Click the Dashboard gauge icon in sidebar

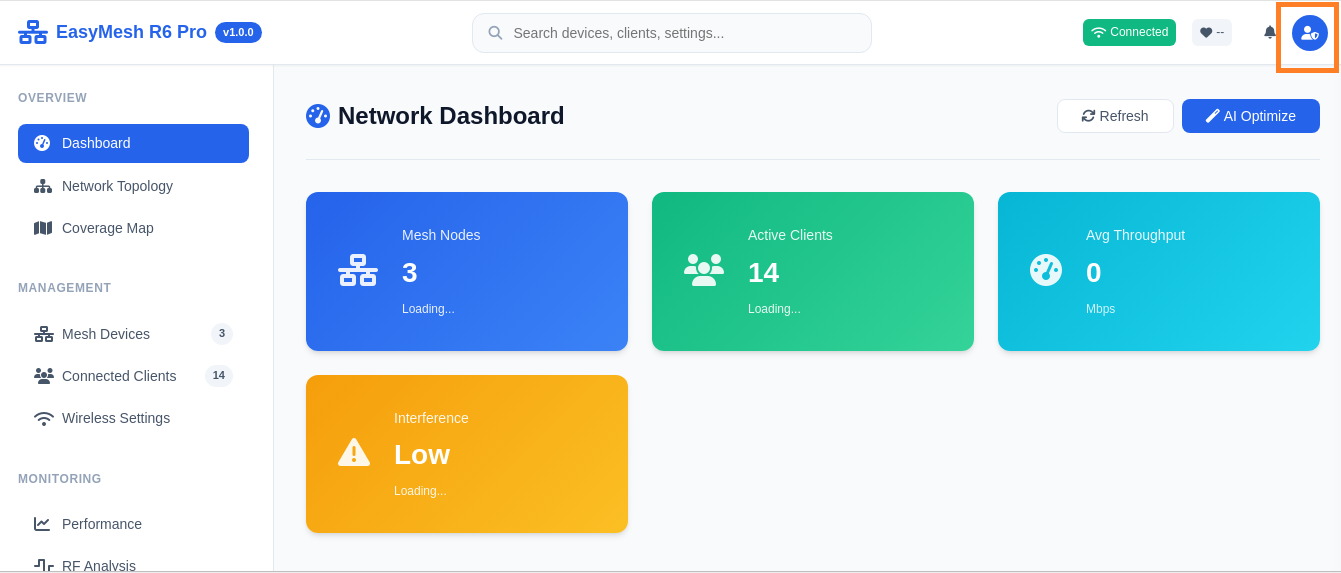[42, 143]
